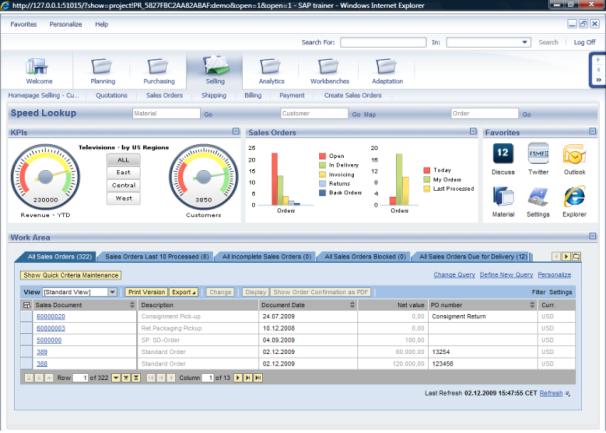Open the Define New Query link
This screenshot has width=606, height=433.
(x=506, y=275)
